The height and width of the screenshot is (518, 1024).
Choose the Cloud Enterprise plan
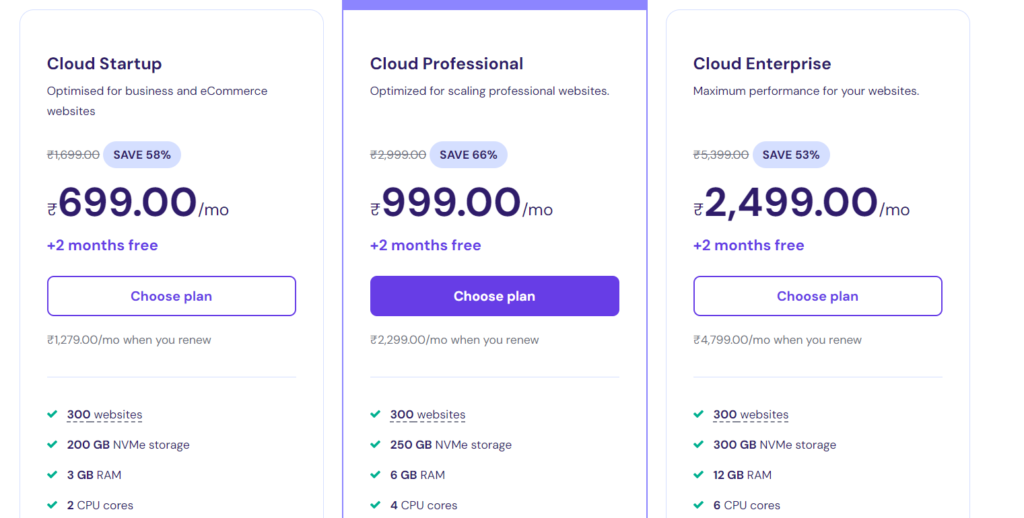click(x=818, y=296)
